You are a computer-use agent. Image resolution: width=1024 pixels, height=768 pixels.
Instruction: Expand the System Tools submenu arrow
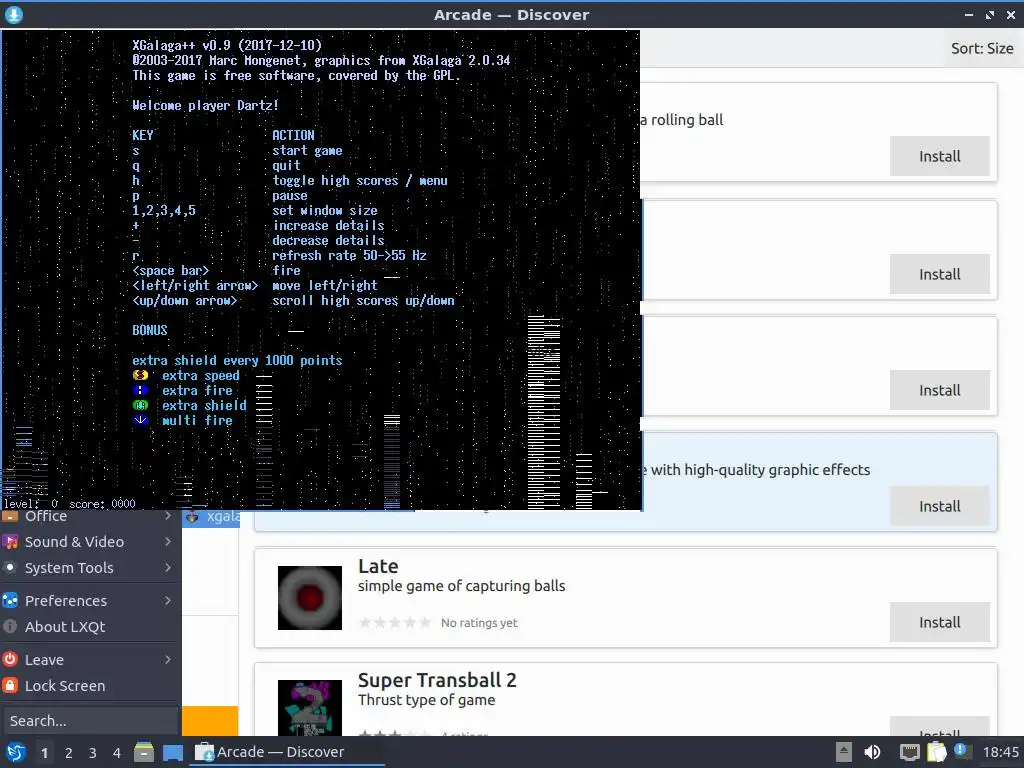click(x=168, y=568)
